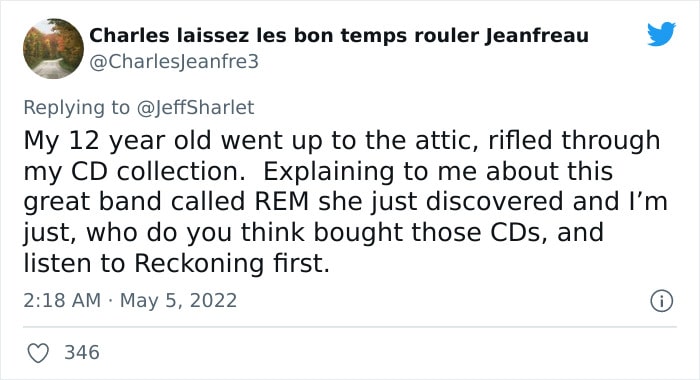Click 'REM' in the tweet text
Screen dimensions: 700x380
(282, 201)
